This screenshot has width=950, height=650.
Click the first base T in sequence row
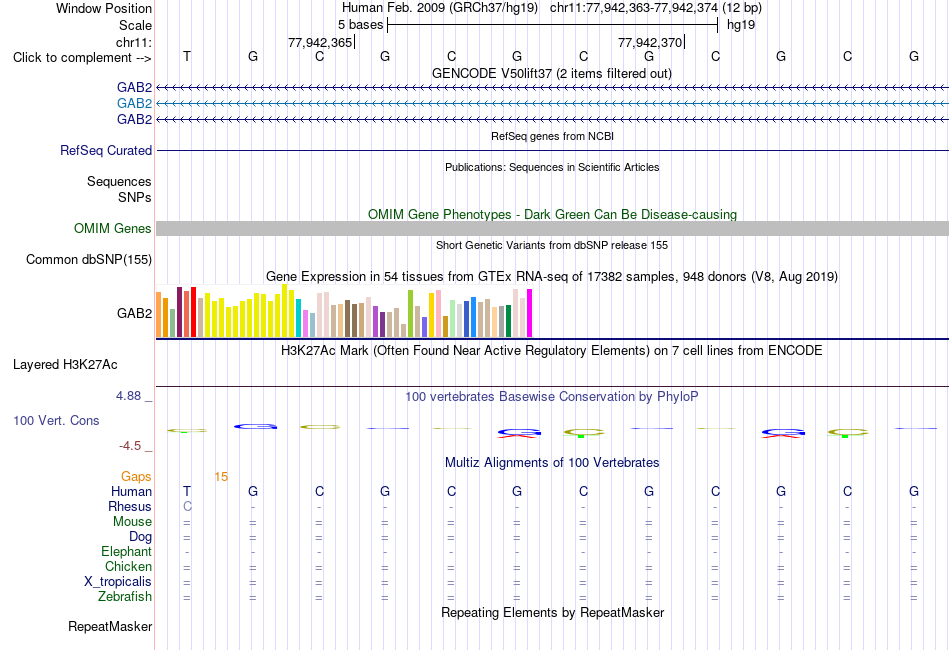point(187,56)
